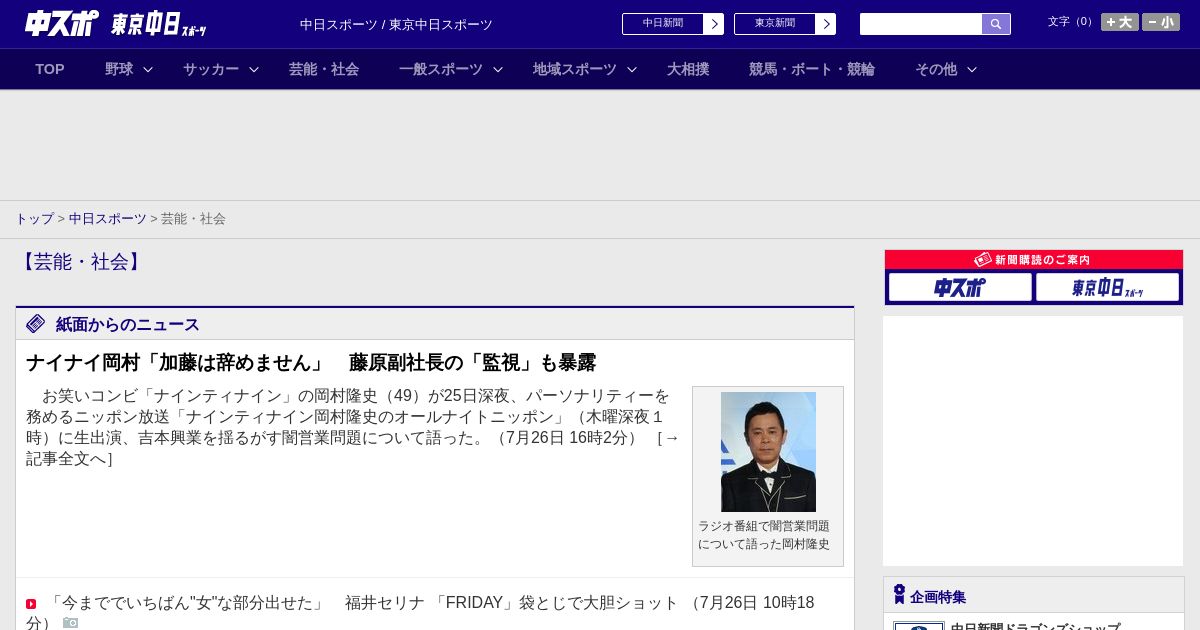The width and height of the screenshot is (1200, 630).
Task: Click the 中スポ subscription button in sidebar
Action: (960, 287)
